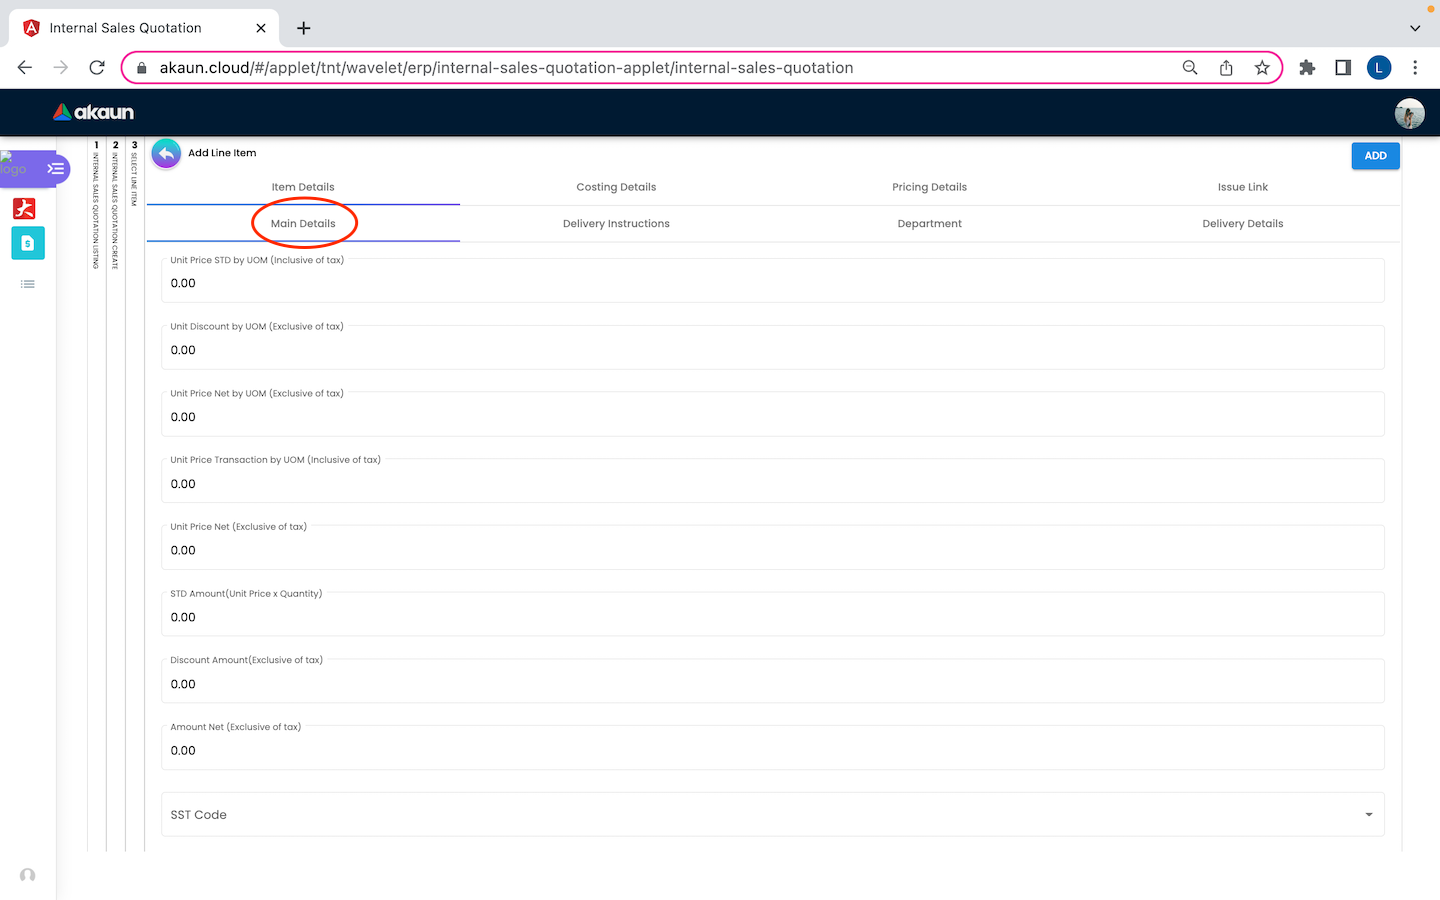Expand the SST Code dropdown
The width and height of the screenshot is (1440, 900).
click(x=1368, y=815)
